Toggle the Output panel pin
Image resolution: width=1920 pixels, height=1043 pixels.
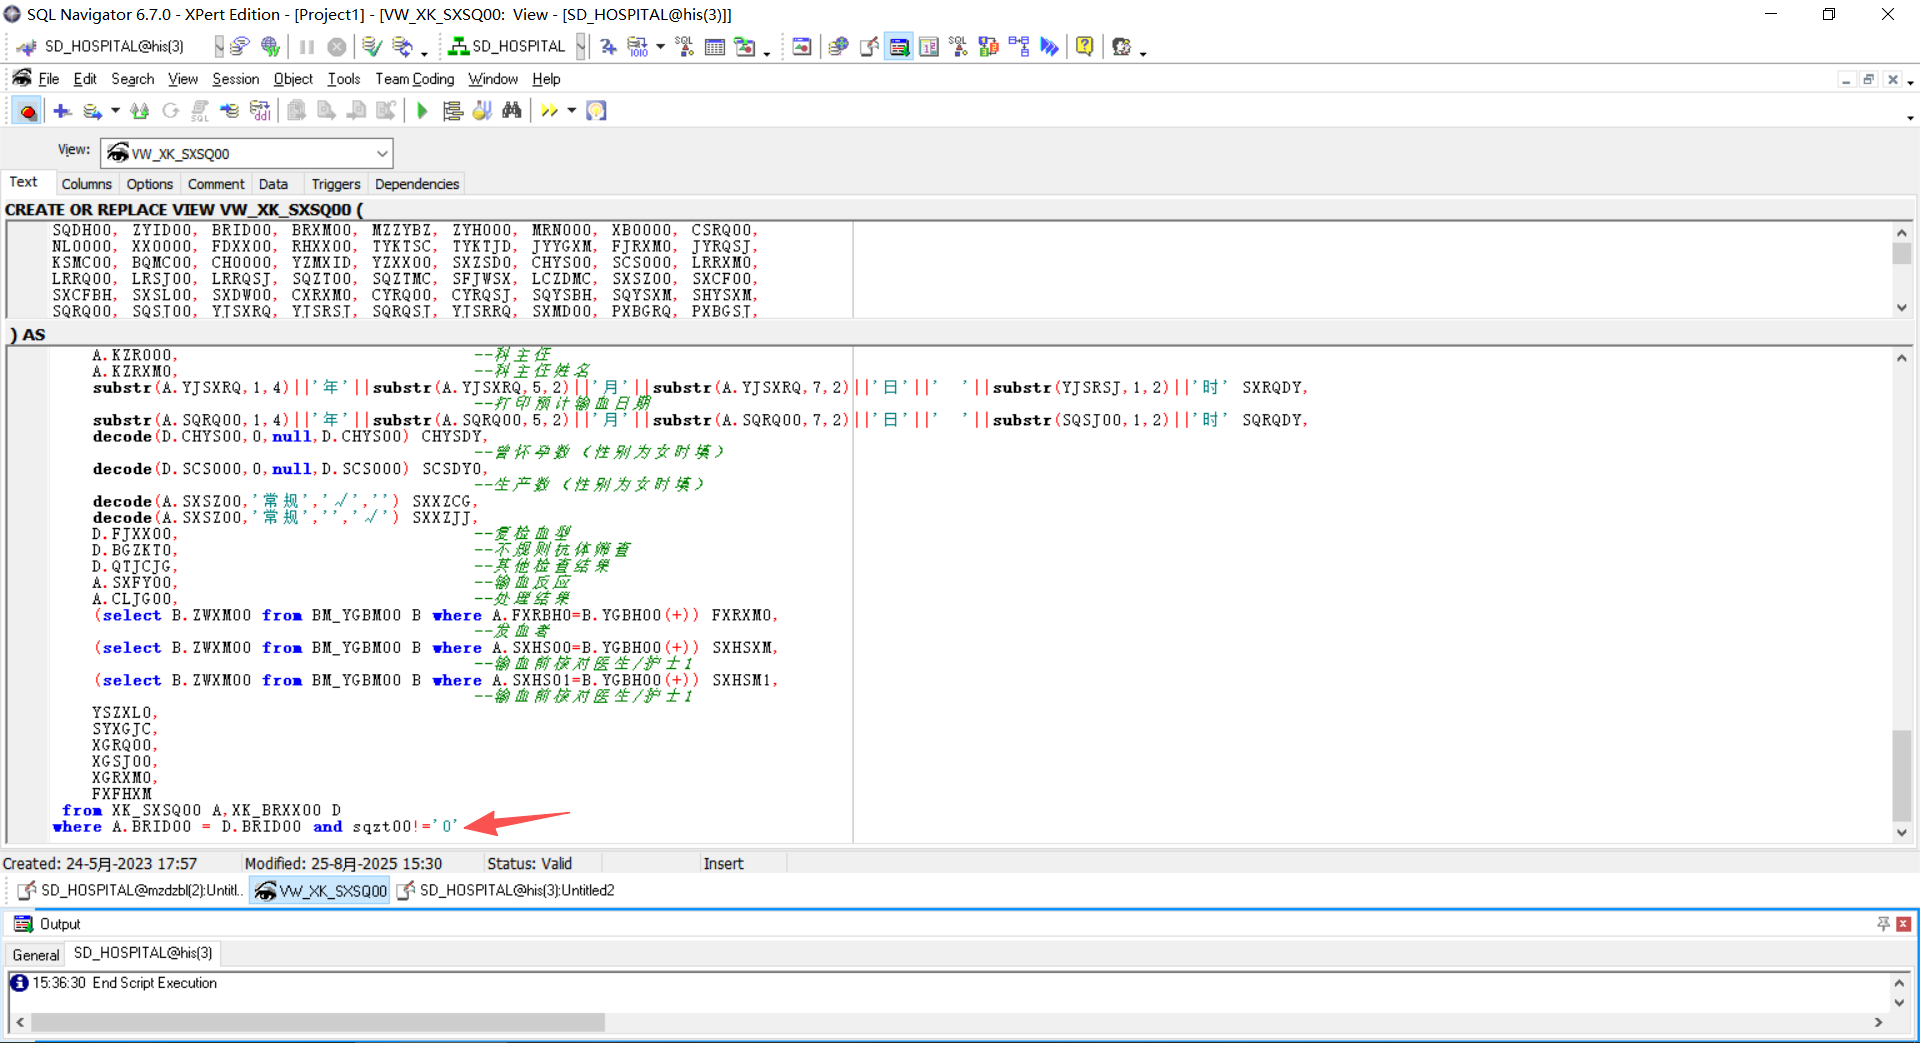click(x=1883, y=924)
